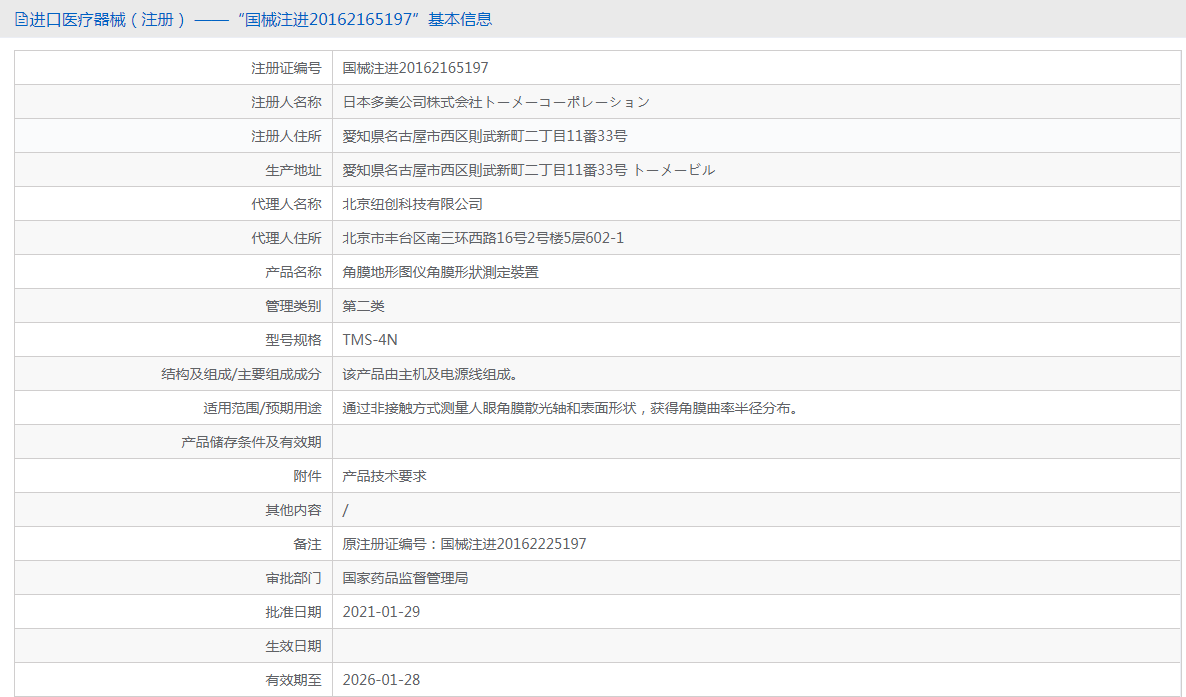1186x697 pixels.
Task: Click the label 注册人名称
Action: (286, 102)
